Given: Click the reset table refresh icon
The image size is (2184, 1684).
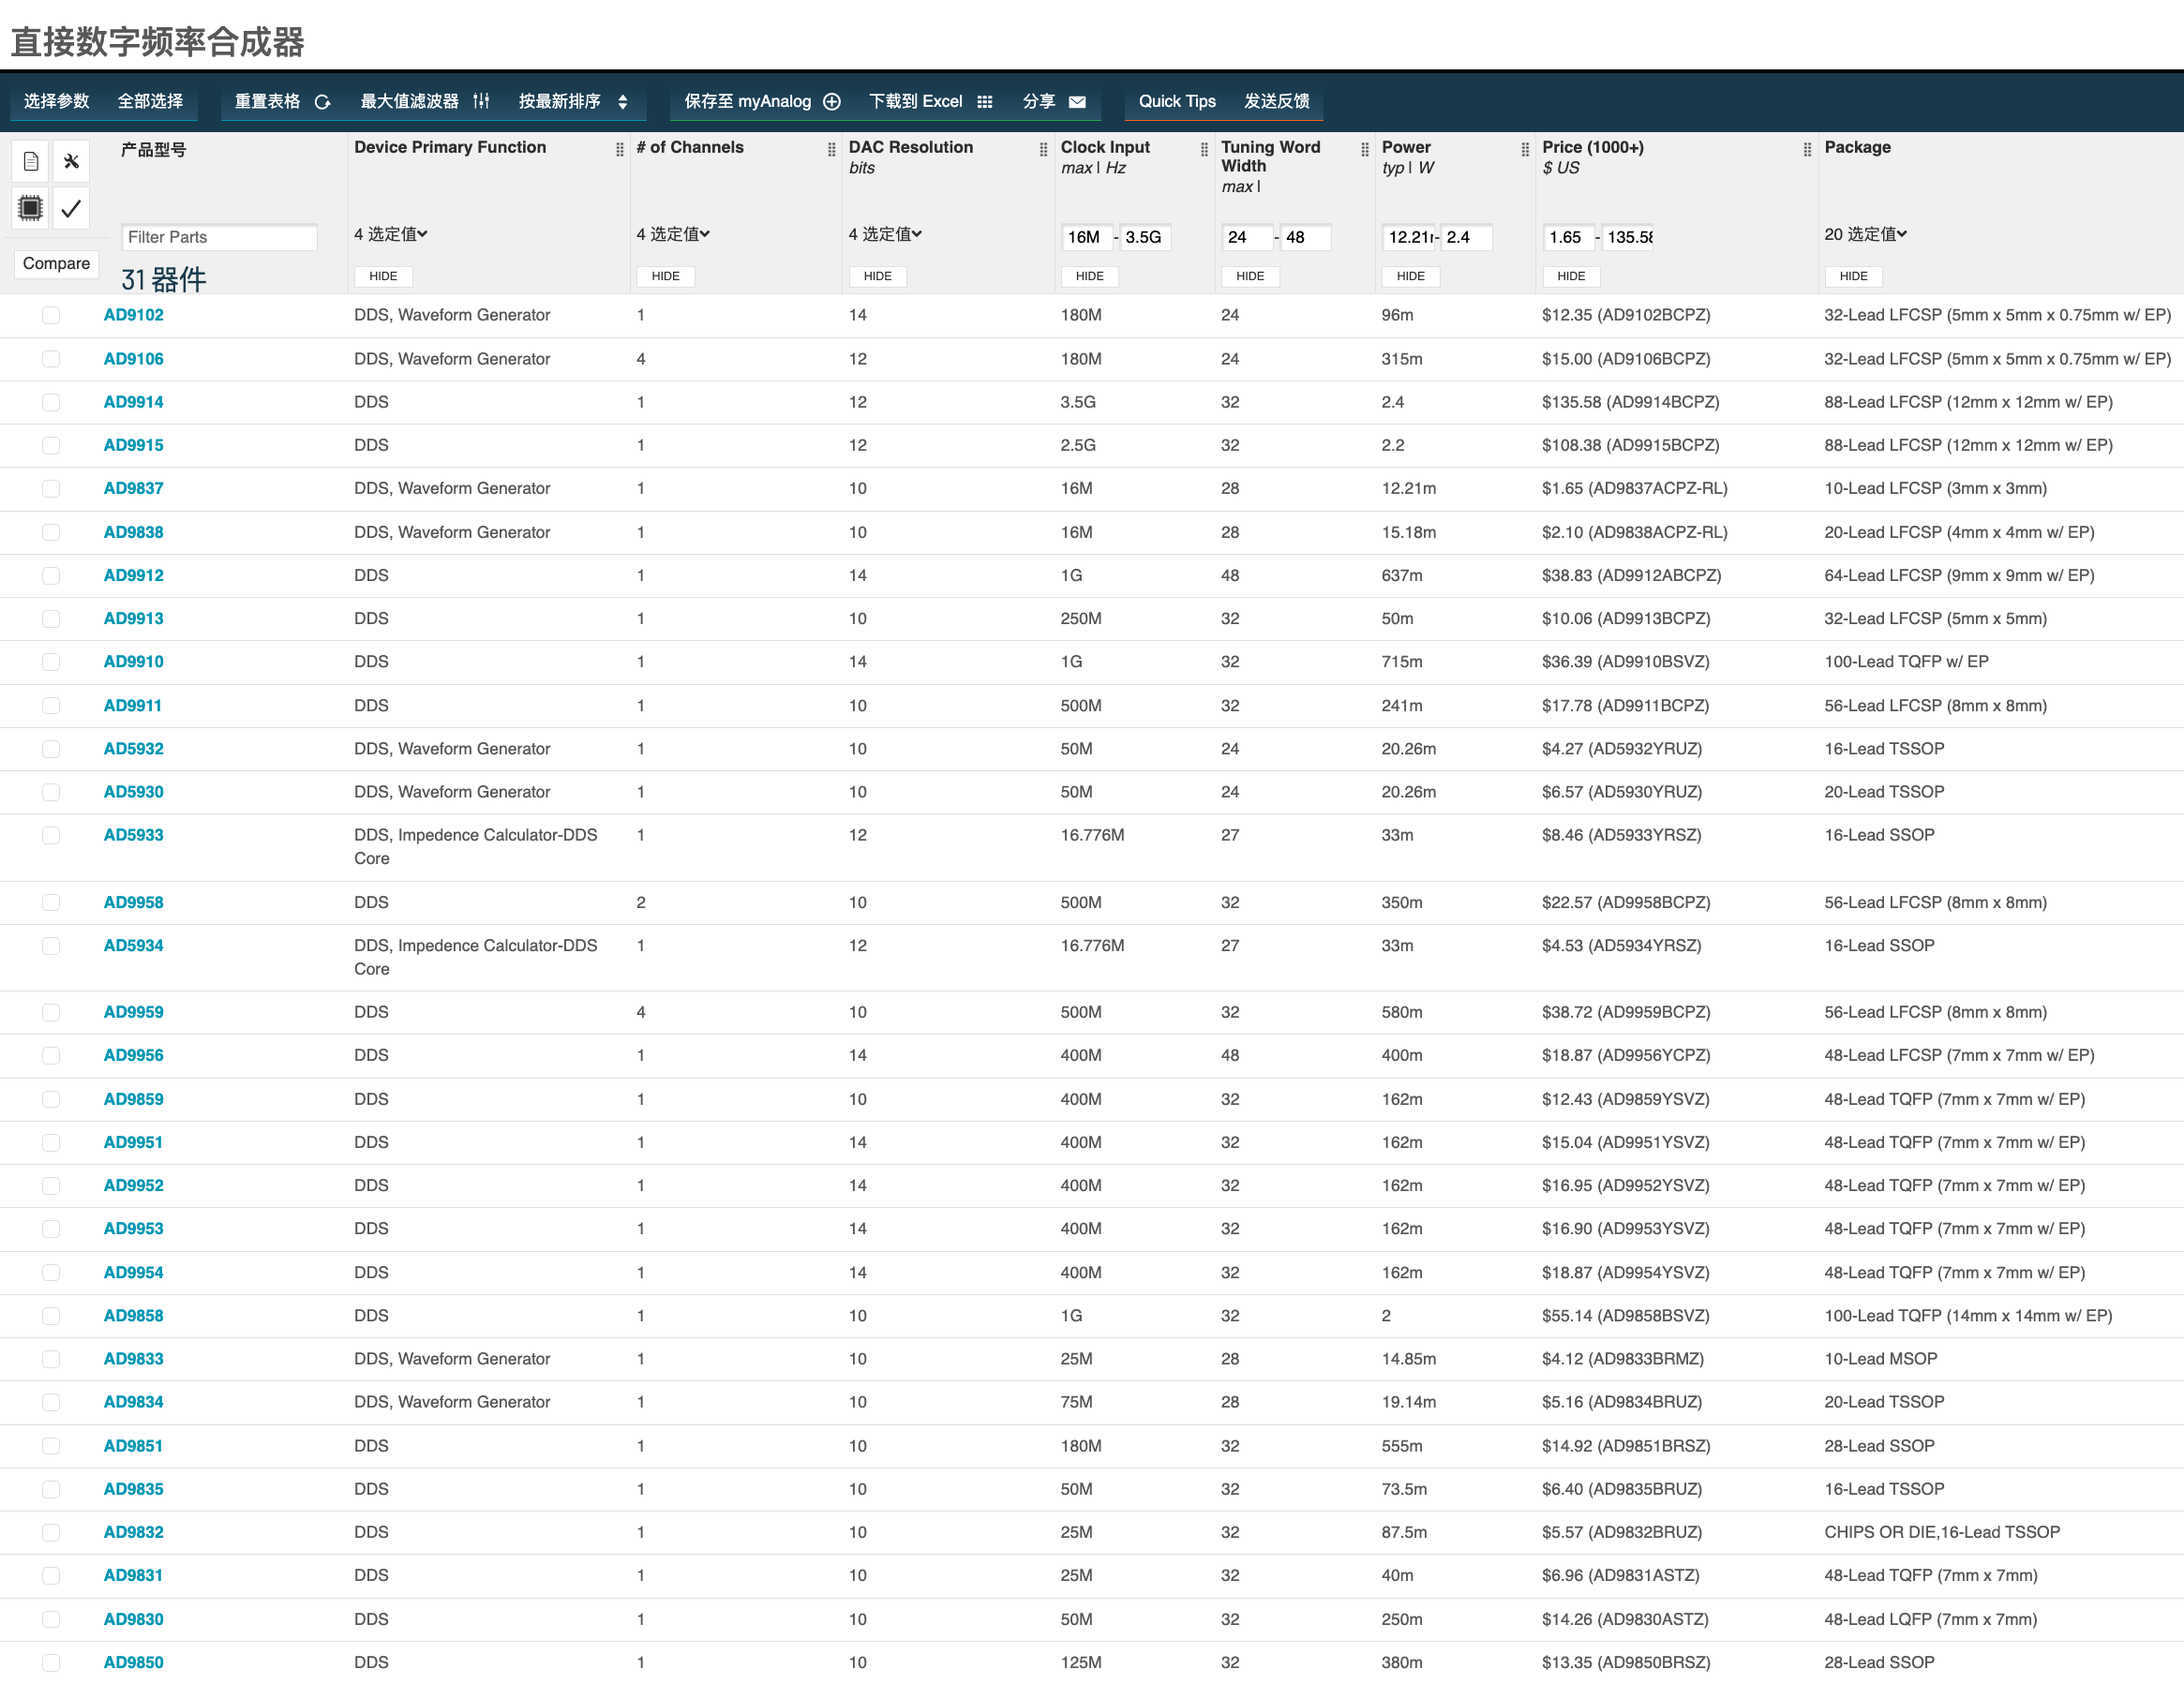Looking at the screenshot, I should click(x=322, y=102).
